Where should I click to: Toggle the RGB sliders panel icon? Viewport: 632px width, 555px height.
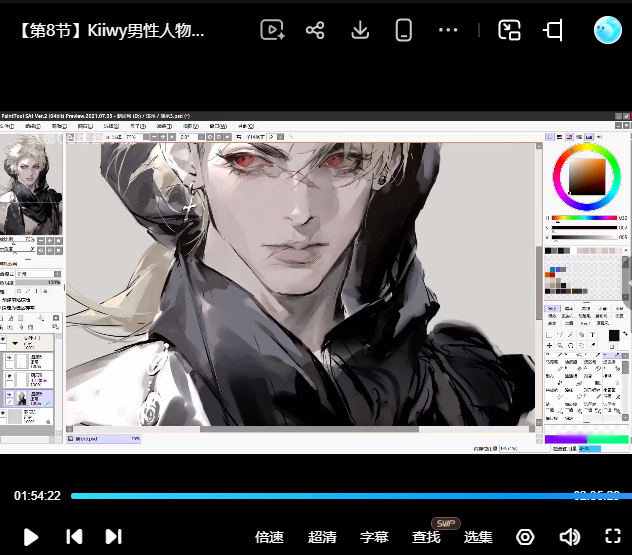pyautogui.click(x=559, y=137)
